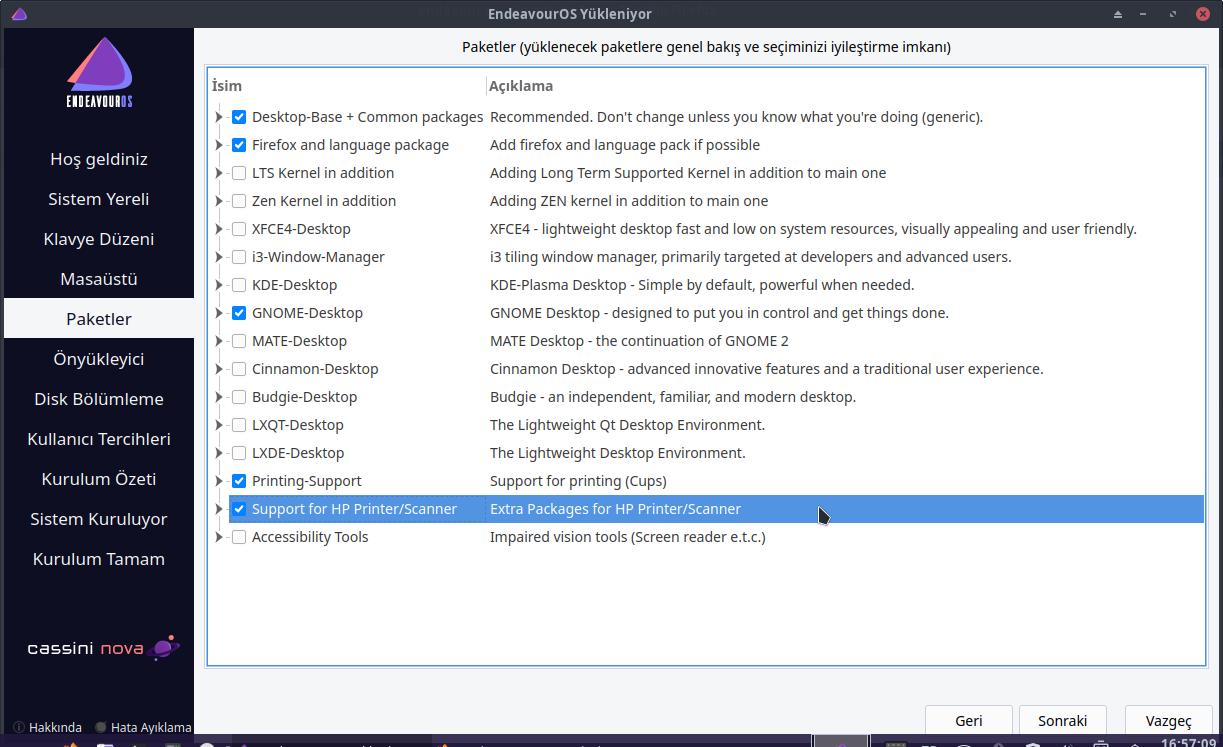
Task: Click 'Support for printing (Cups)' description
Action: [x=578, y=481]
